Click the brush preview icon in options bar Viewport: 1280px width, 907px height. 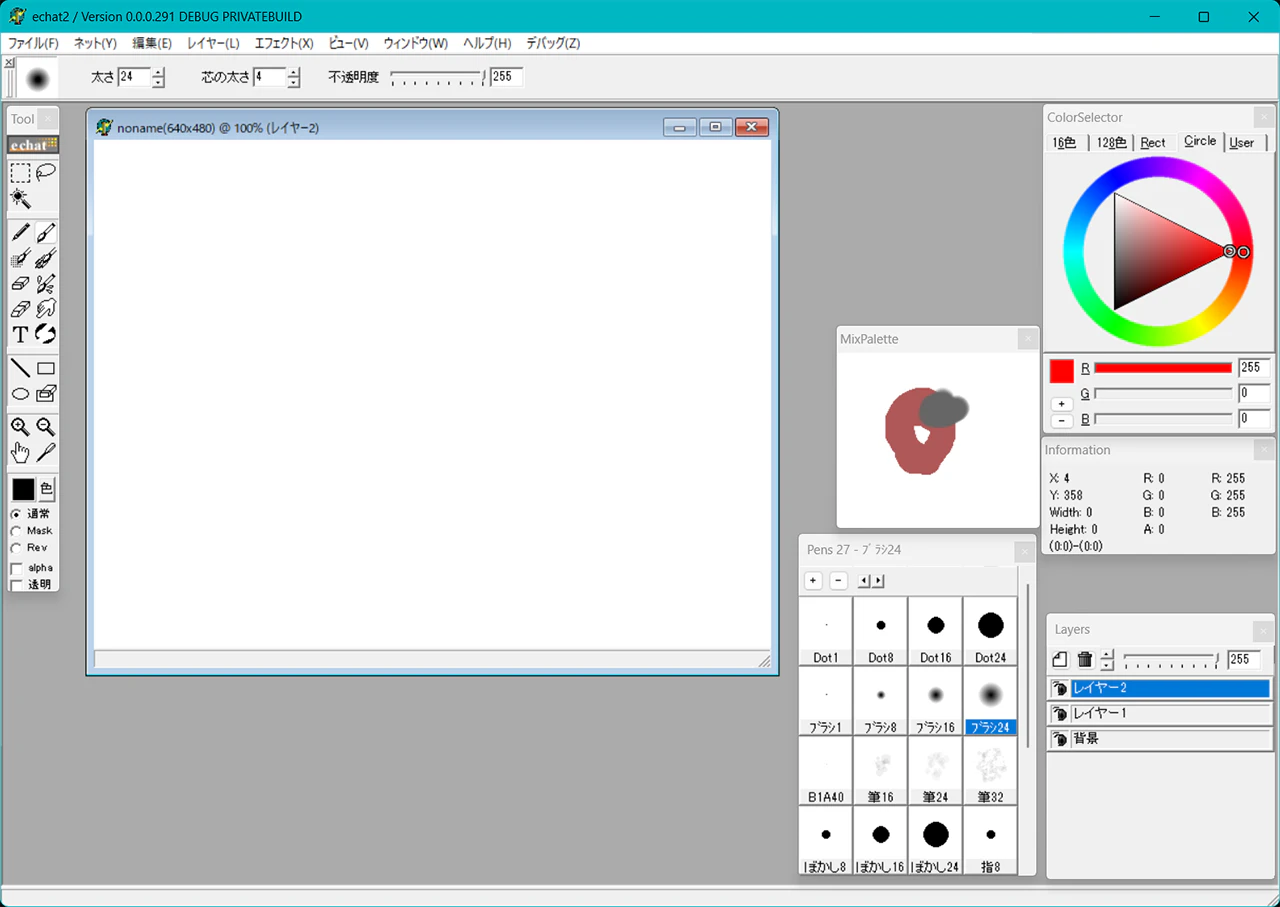[38, 78]
